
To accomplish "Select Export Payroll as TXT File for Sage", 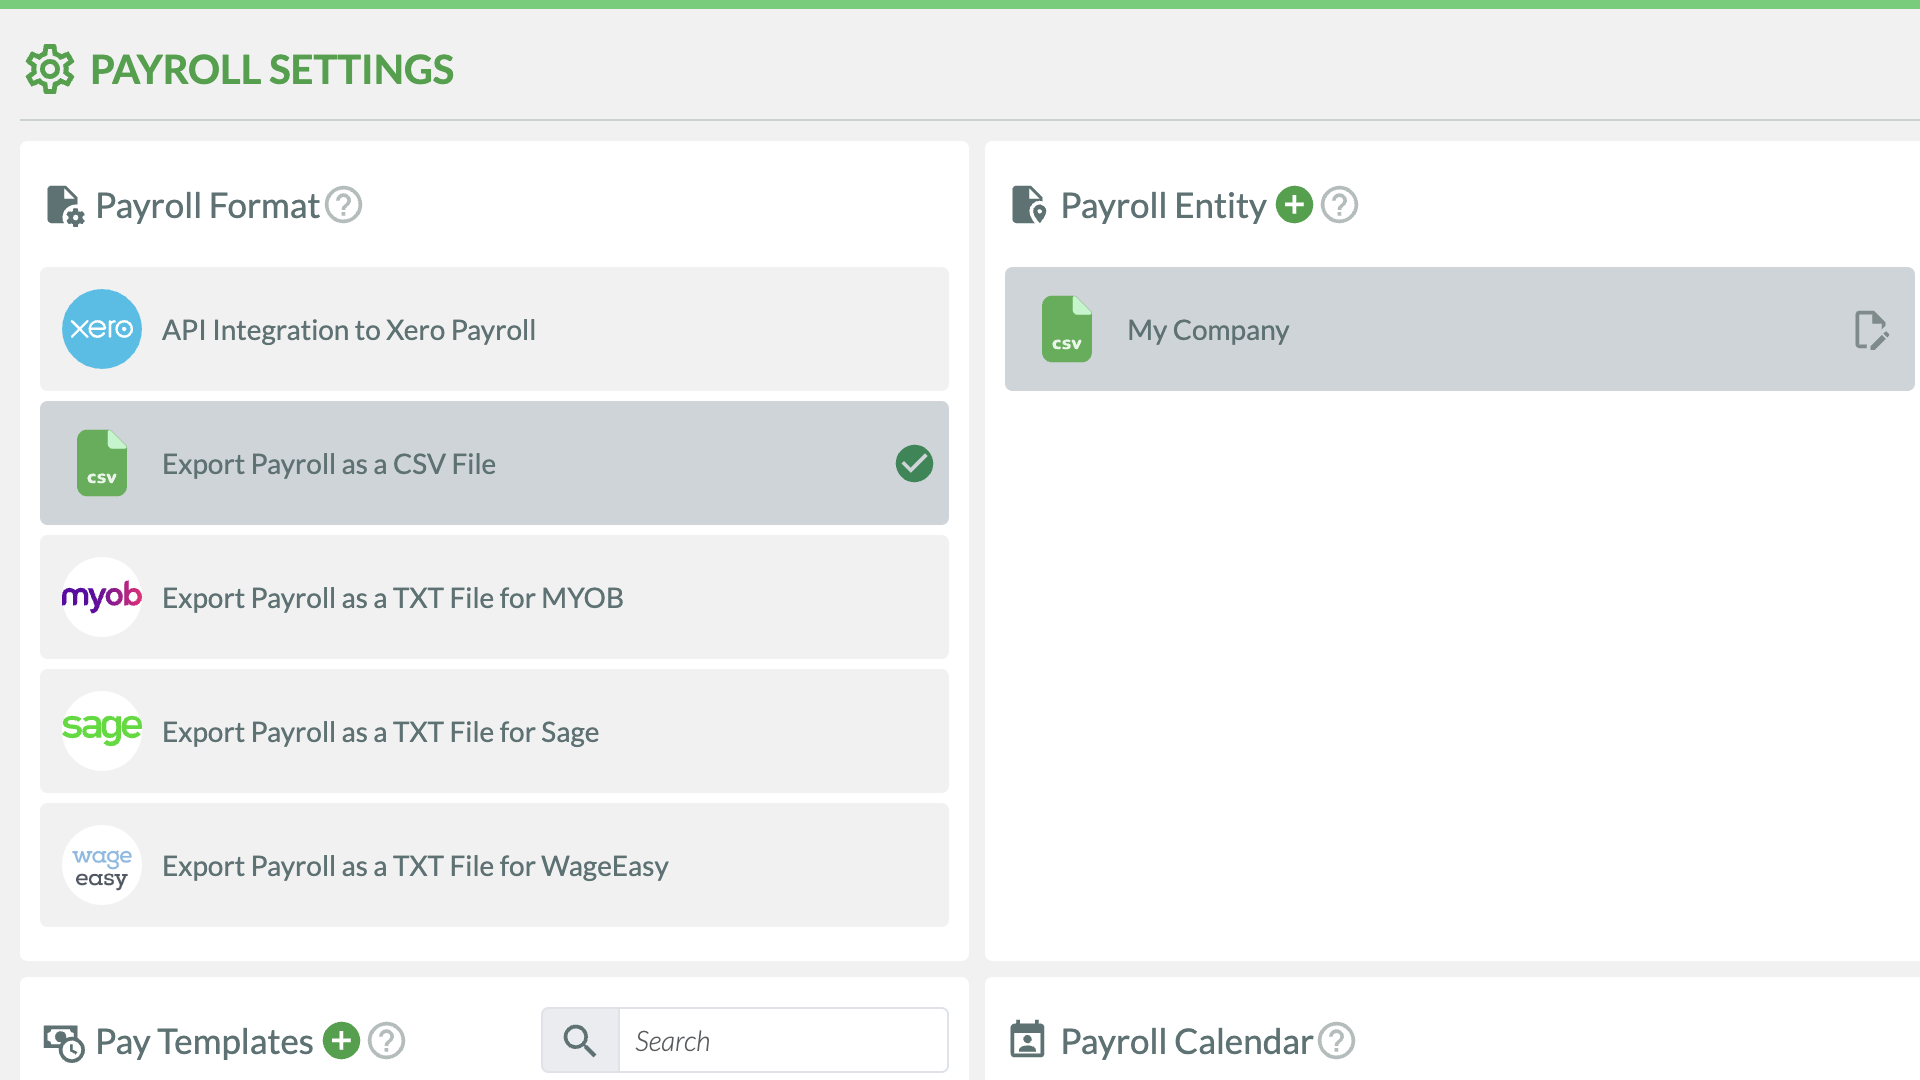I will [494, 731].
